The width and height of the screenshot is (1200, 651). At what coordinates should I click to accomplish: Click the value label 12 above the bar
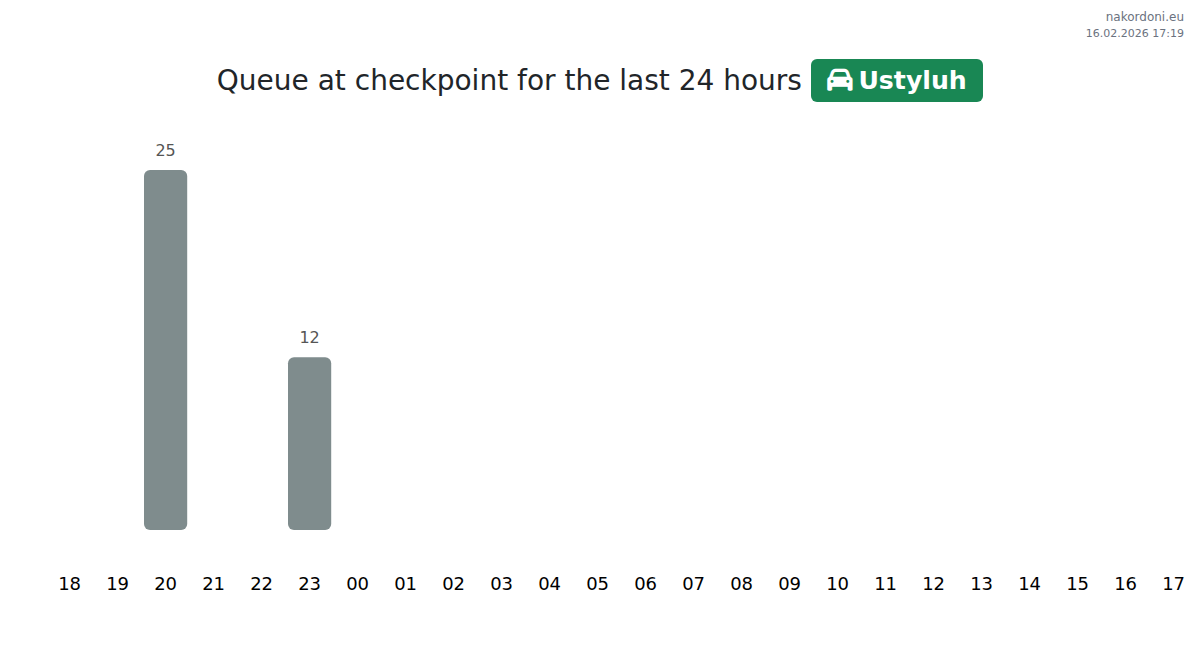click(309, 338)
